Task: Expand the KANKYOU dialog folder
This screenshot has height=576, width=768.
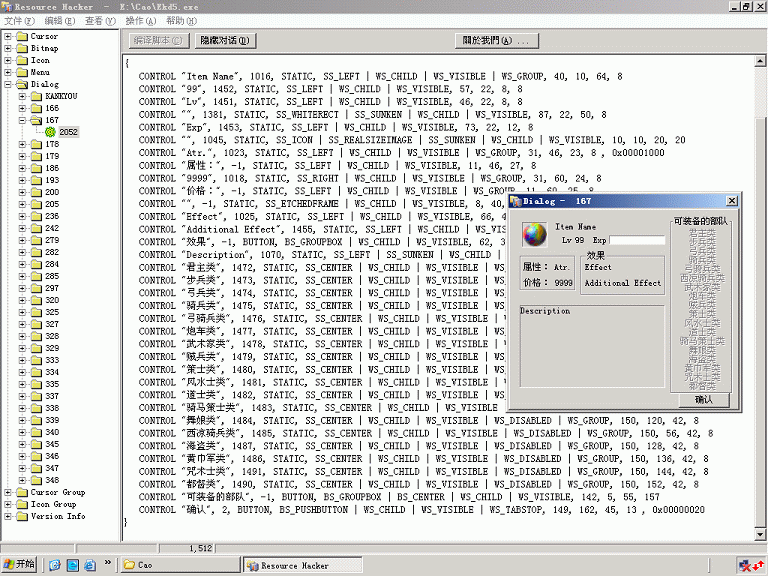Action: pyautogui.click(x=22, y=96)
